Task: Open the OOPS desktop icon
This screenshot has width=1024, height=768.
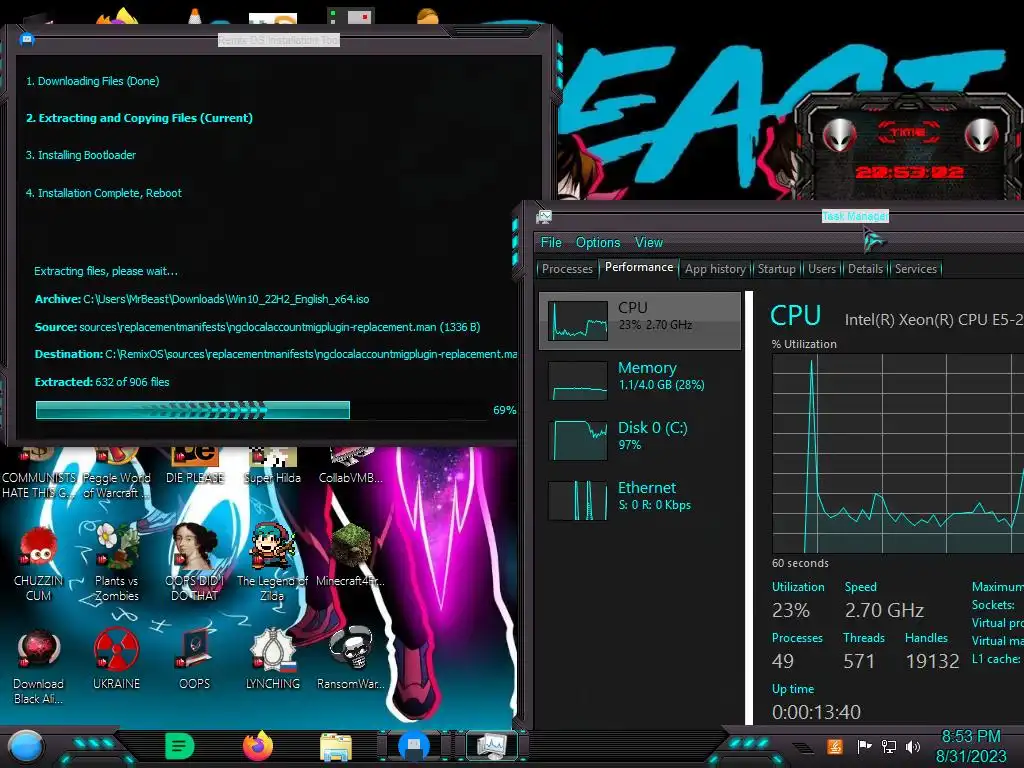Action: [x=195, y=658]
